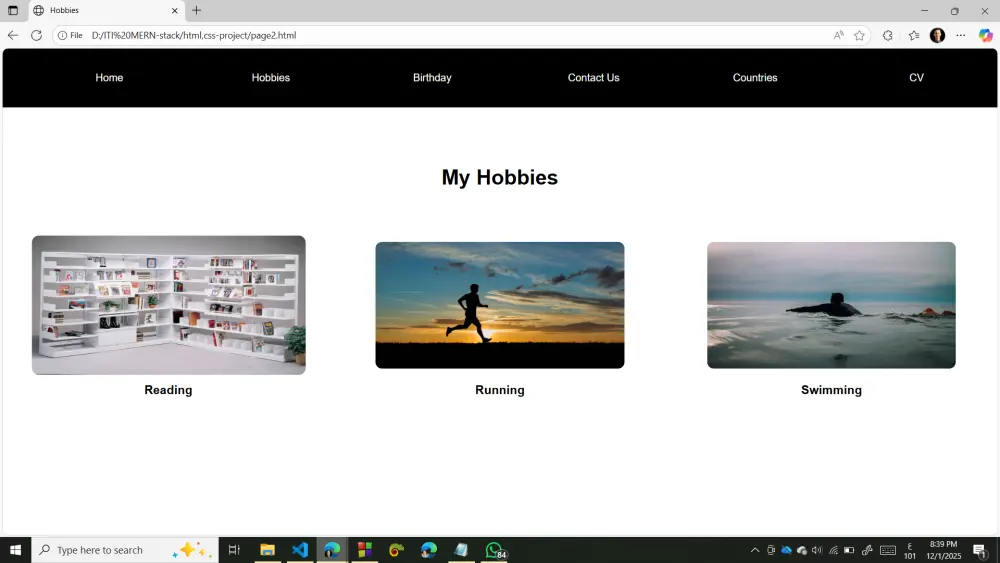The image size is (1000, 563).
Task: Go back using the browser back arrow
Action: click(13, 35)
